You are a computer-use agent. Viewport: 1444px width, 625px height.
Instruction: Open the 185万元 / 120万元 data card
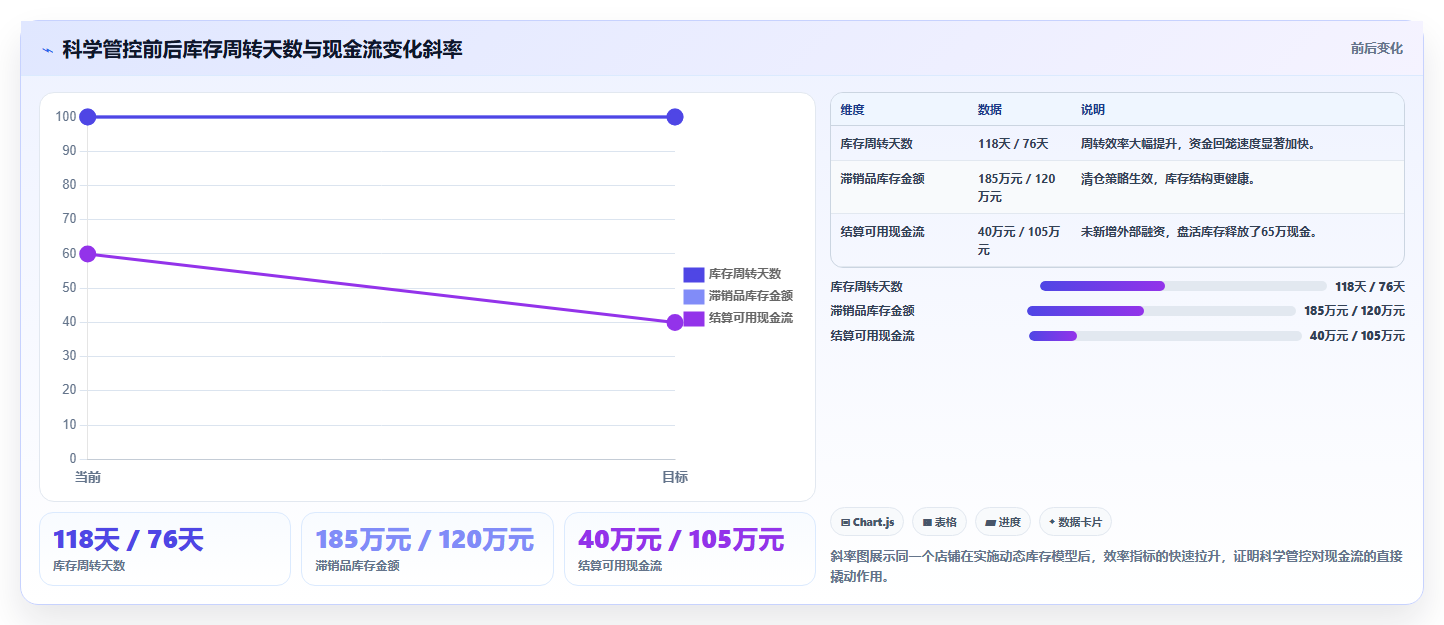pos(427,549)
